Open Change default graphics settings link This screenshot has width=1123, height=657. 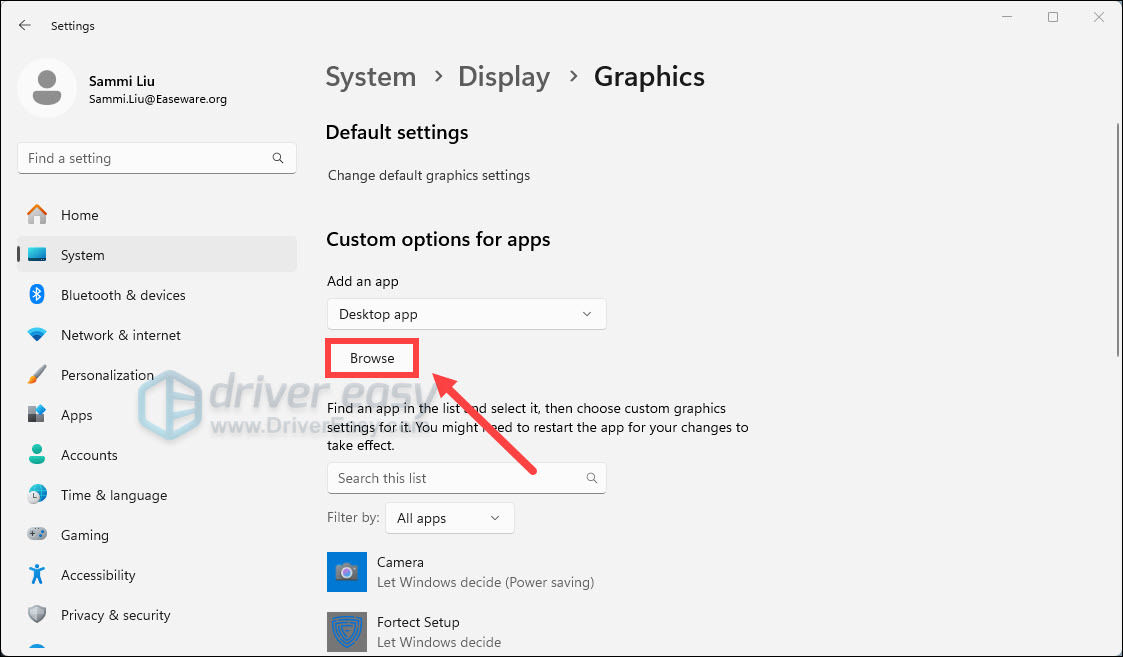[x=429, y=176]
